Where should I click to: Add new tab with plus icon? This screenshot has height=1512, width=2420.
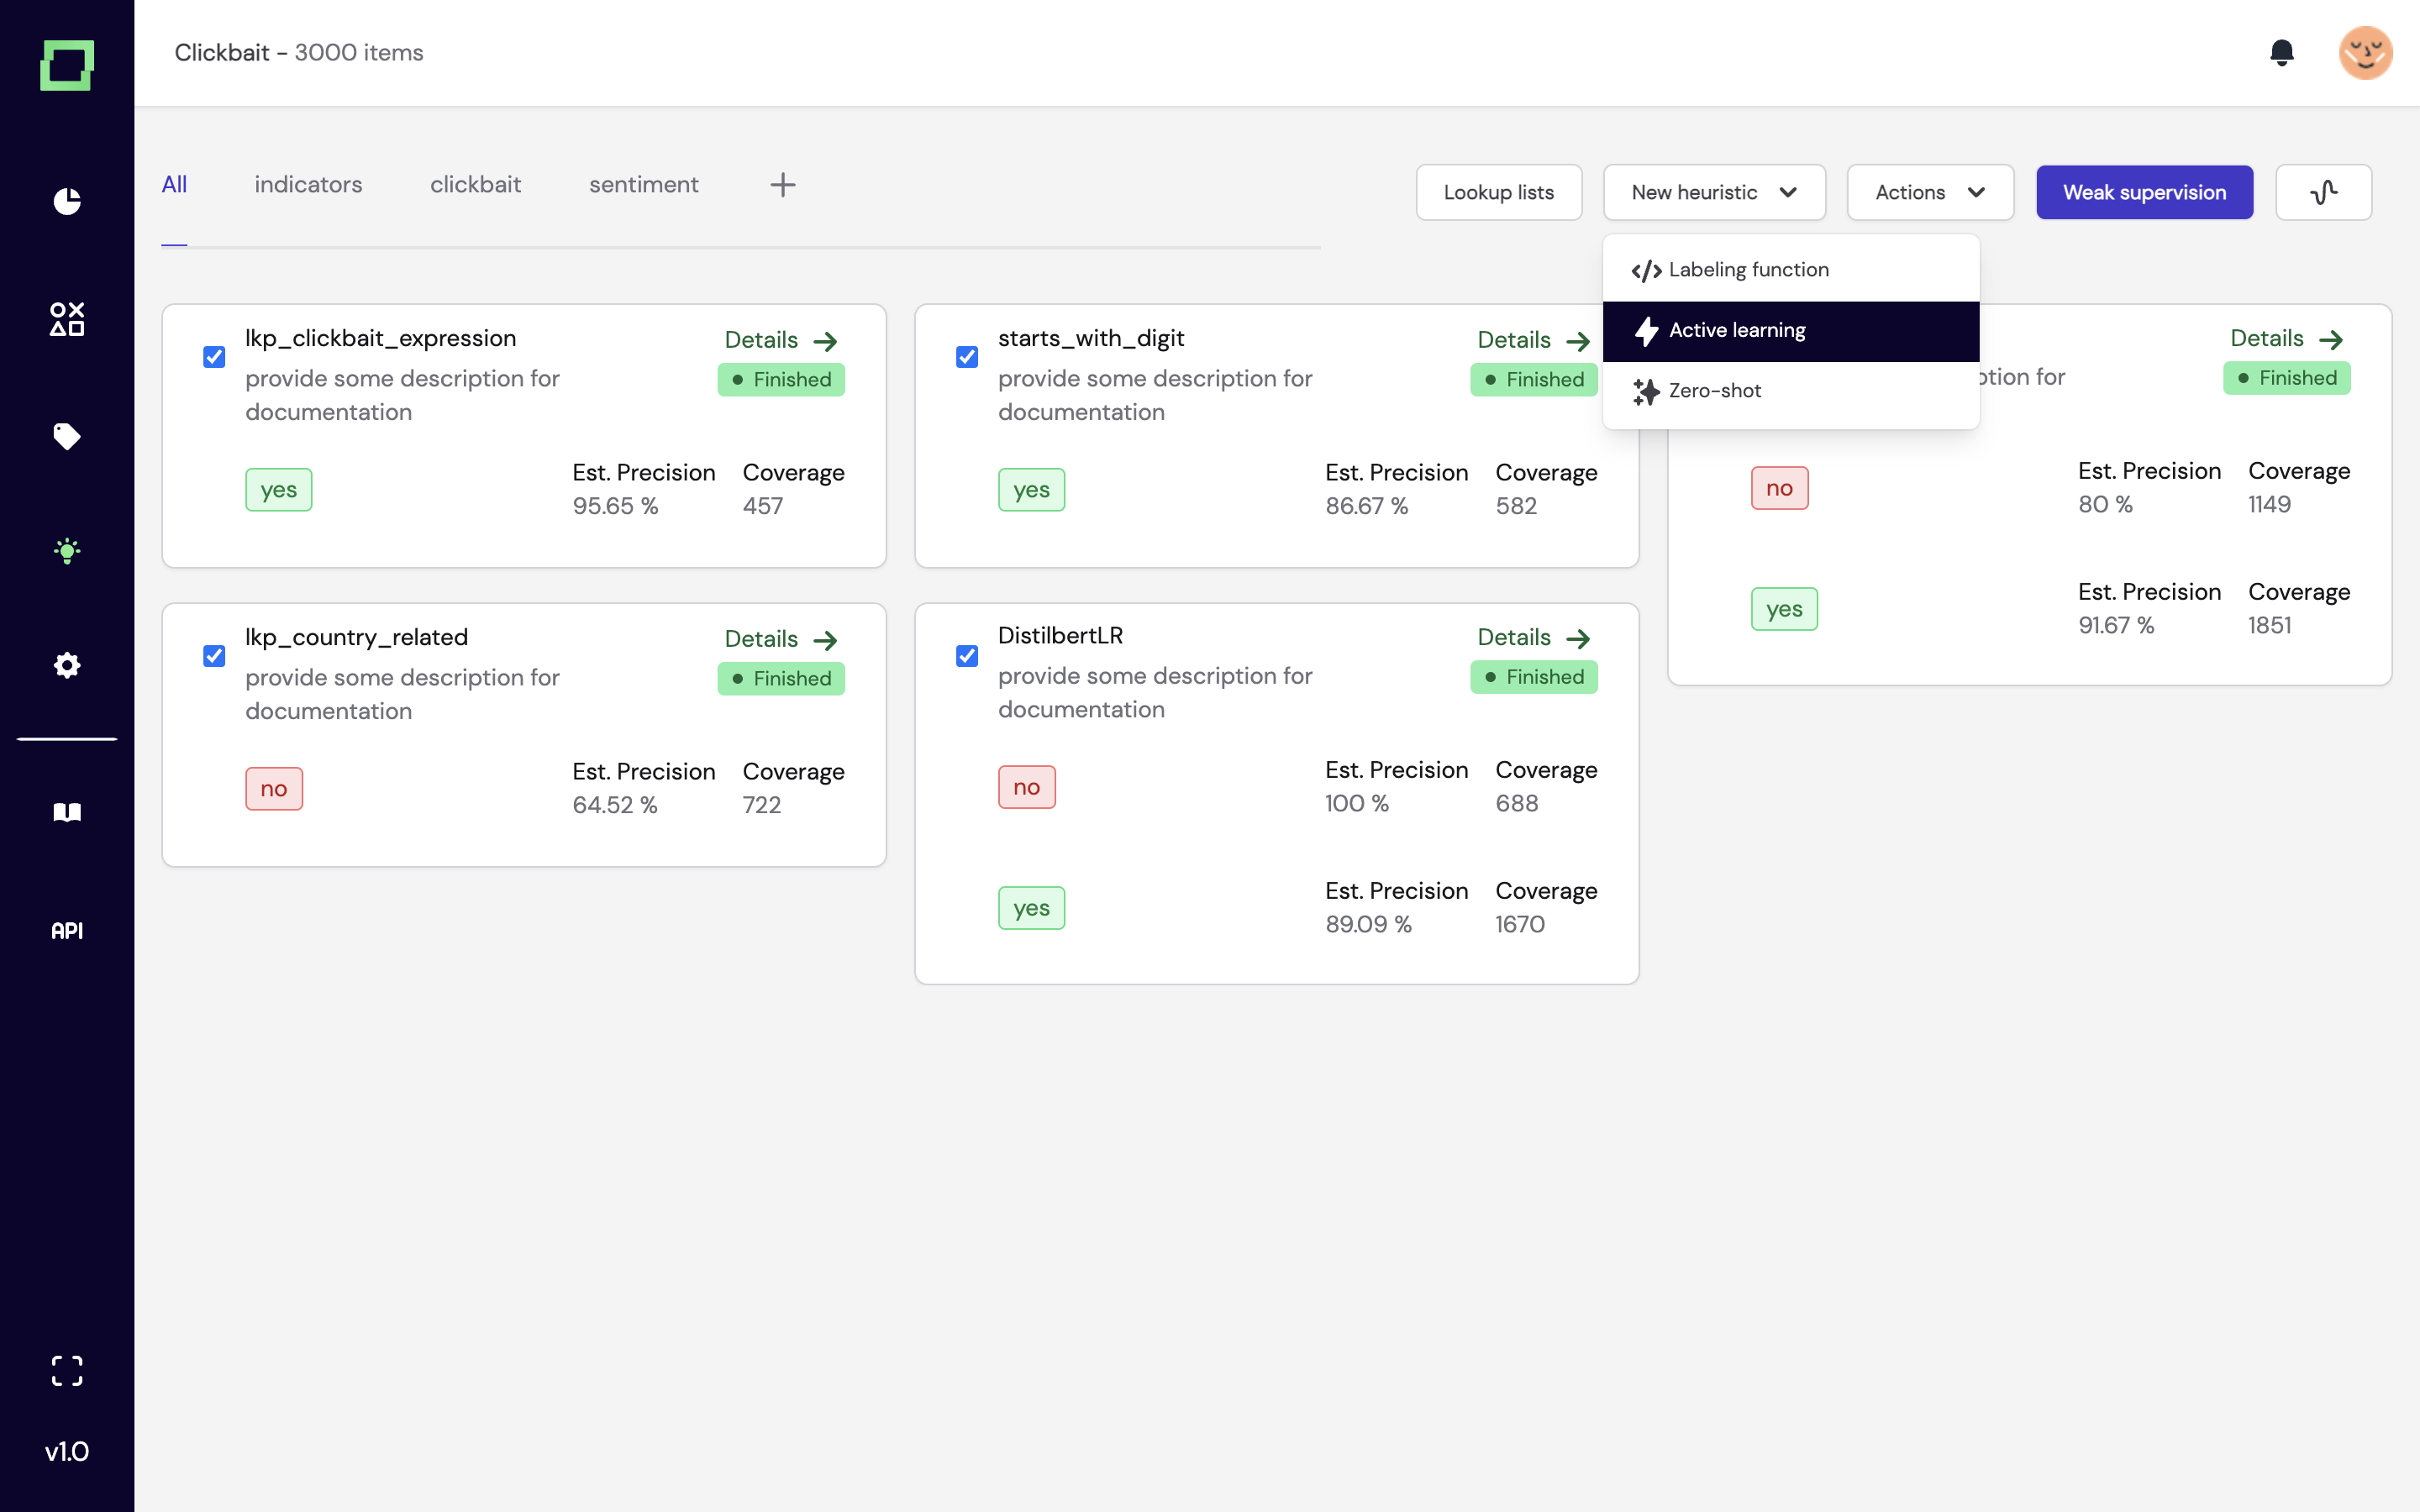coord(782,185)
